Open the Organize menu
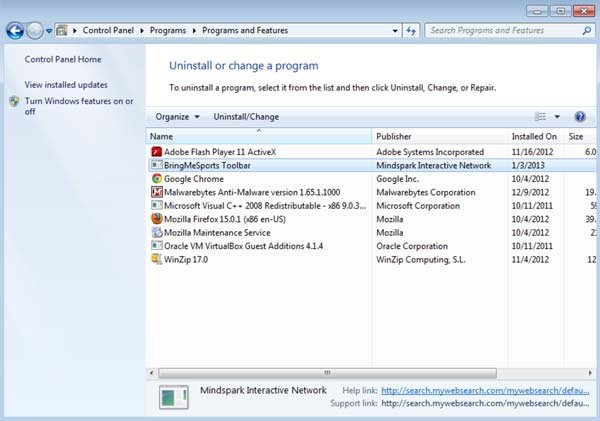 (x=177, y=117)
